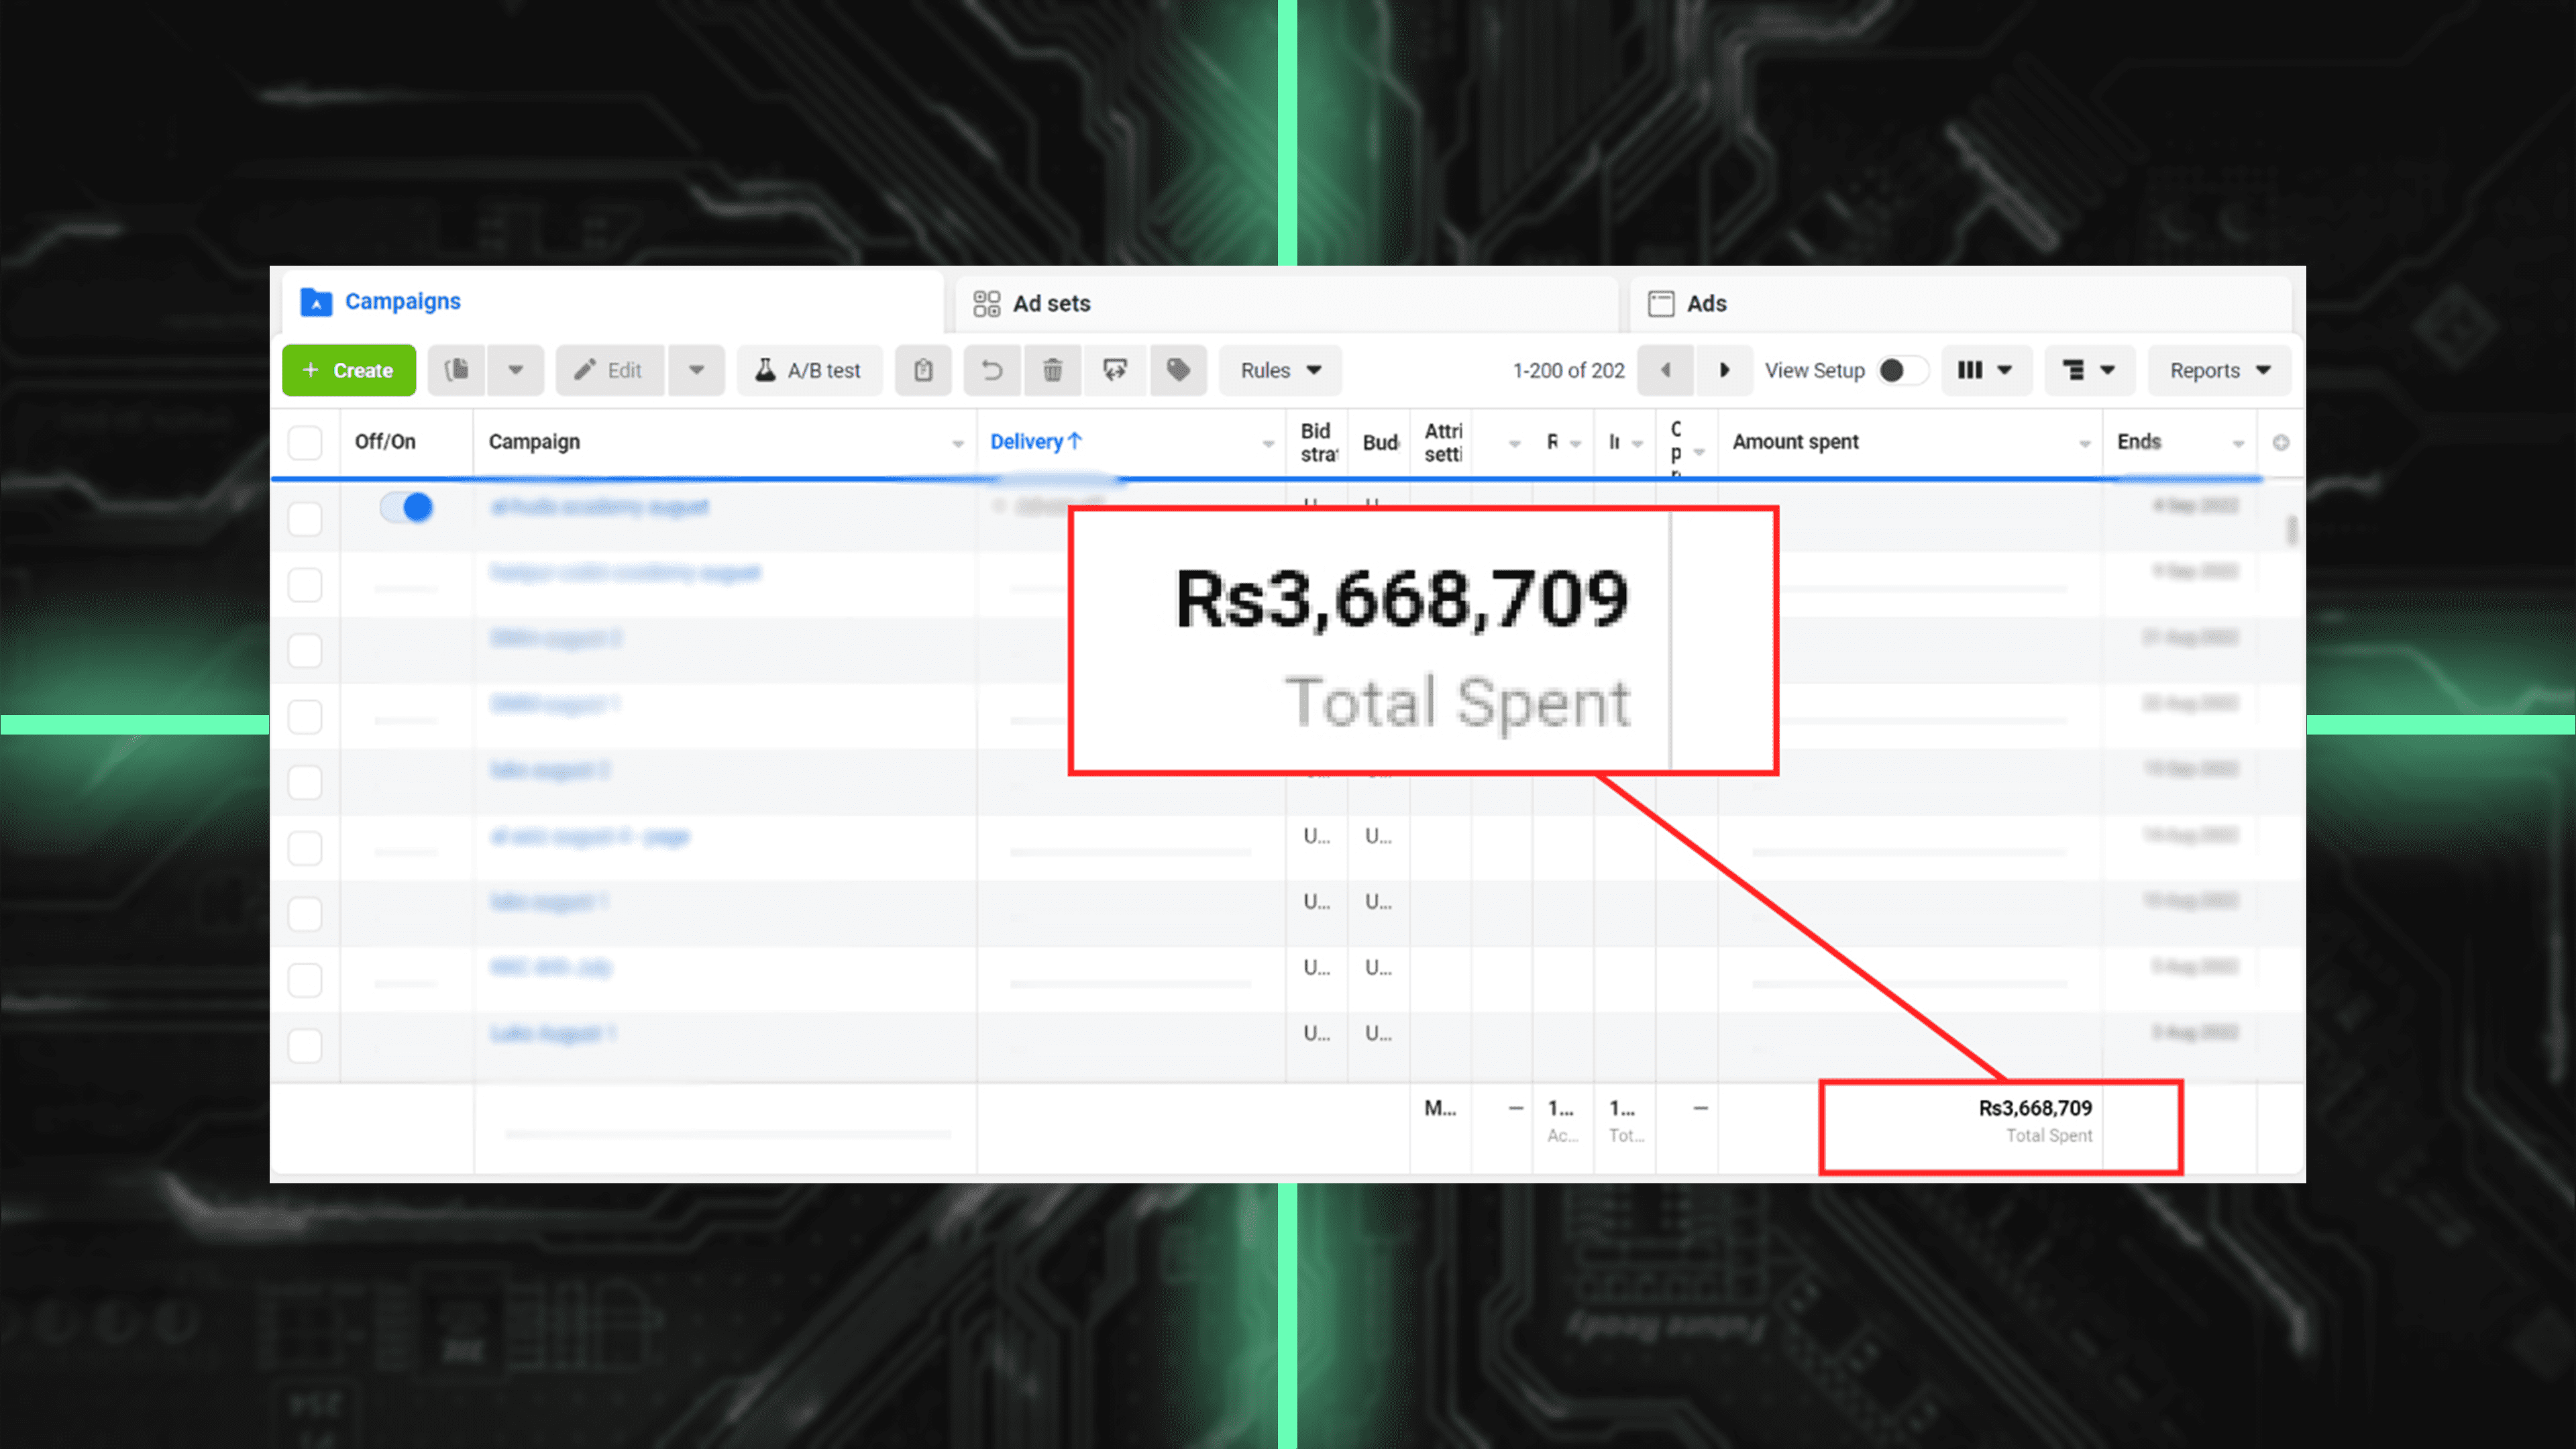Viewport: 2576px width, 1449px height.
Task: Click the trash delete icon
Action: point(1053,370)
